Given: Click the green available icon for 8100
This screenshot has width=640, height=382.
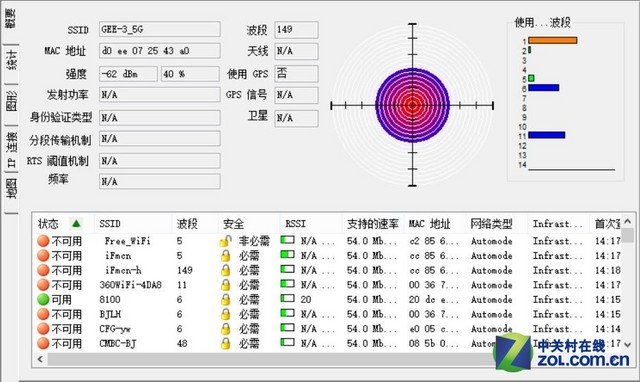Looking at the screenshot, I should point(43,300).
